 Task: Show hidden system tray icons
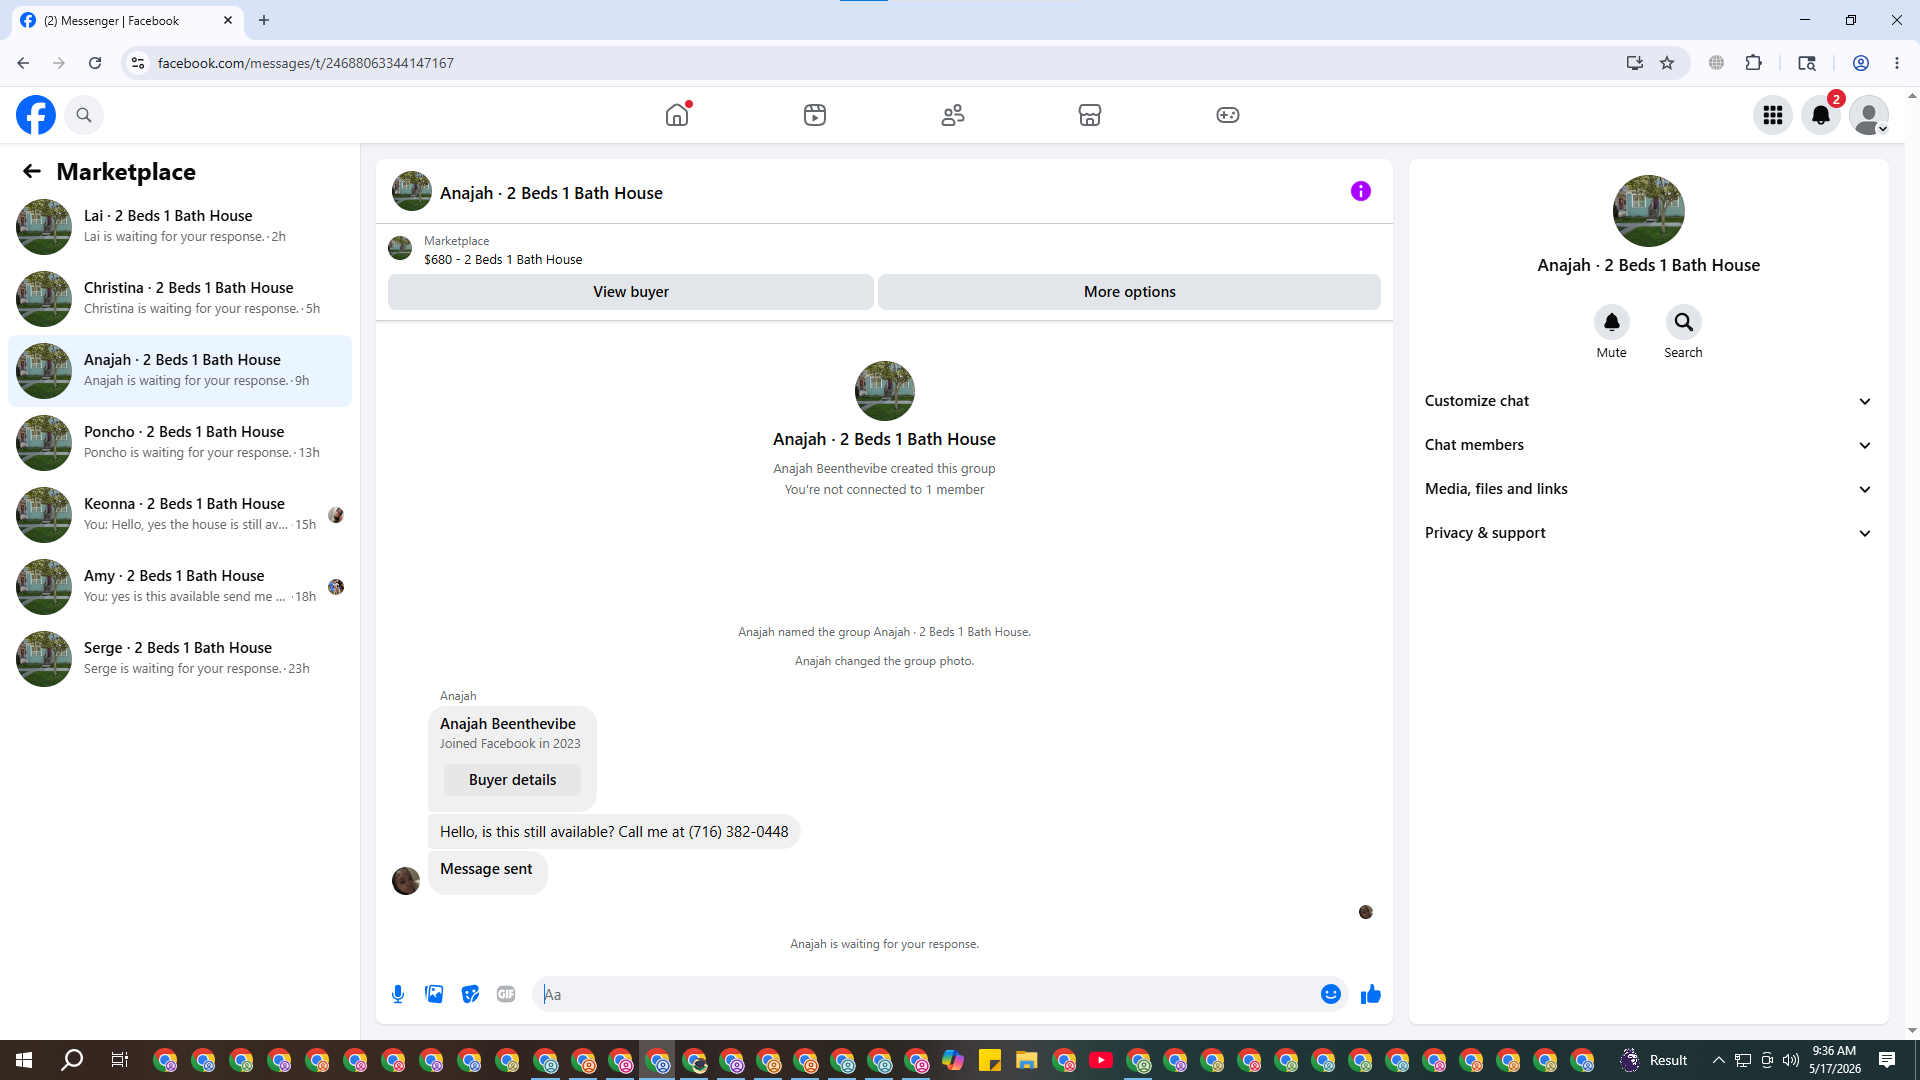pos(1719,1060)
